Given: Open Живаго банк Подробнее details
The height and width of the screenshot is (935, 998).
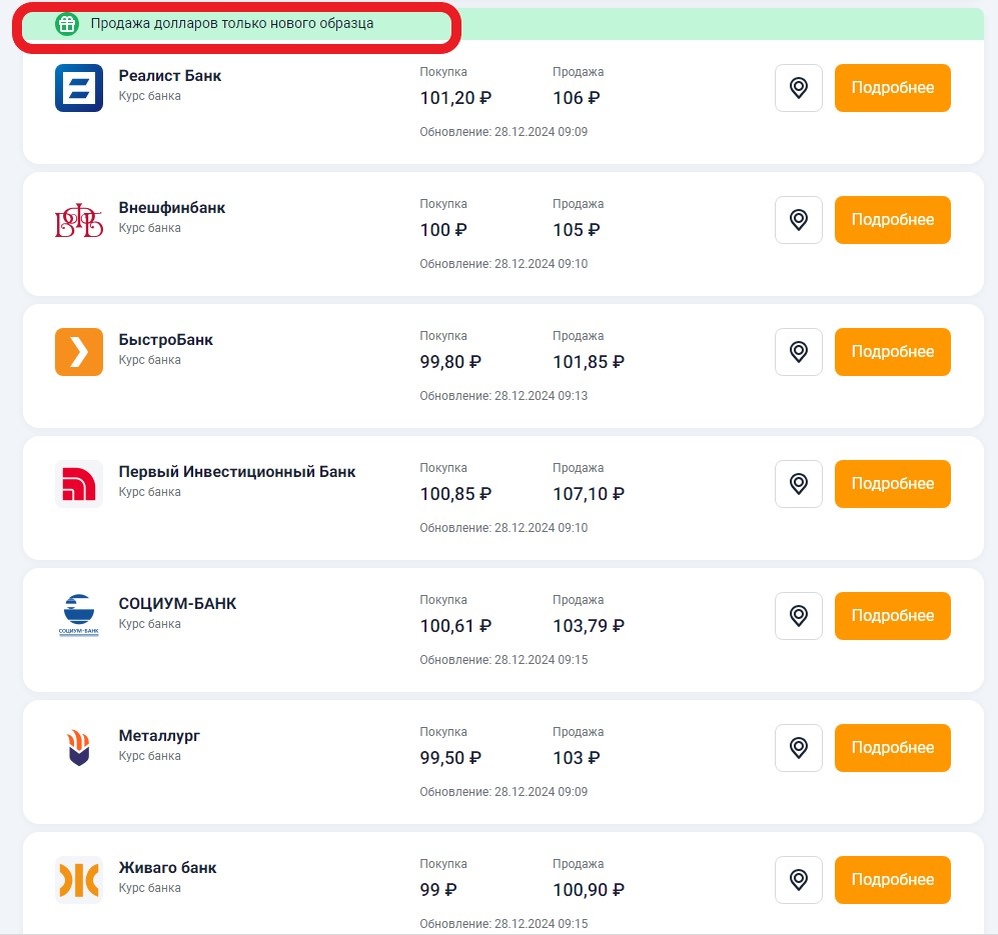Looking at the screenshot, I should coord(892,880).
